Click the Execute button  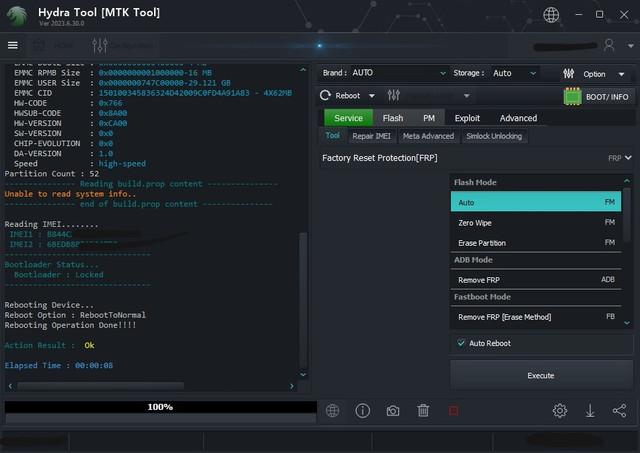[541, 375]
